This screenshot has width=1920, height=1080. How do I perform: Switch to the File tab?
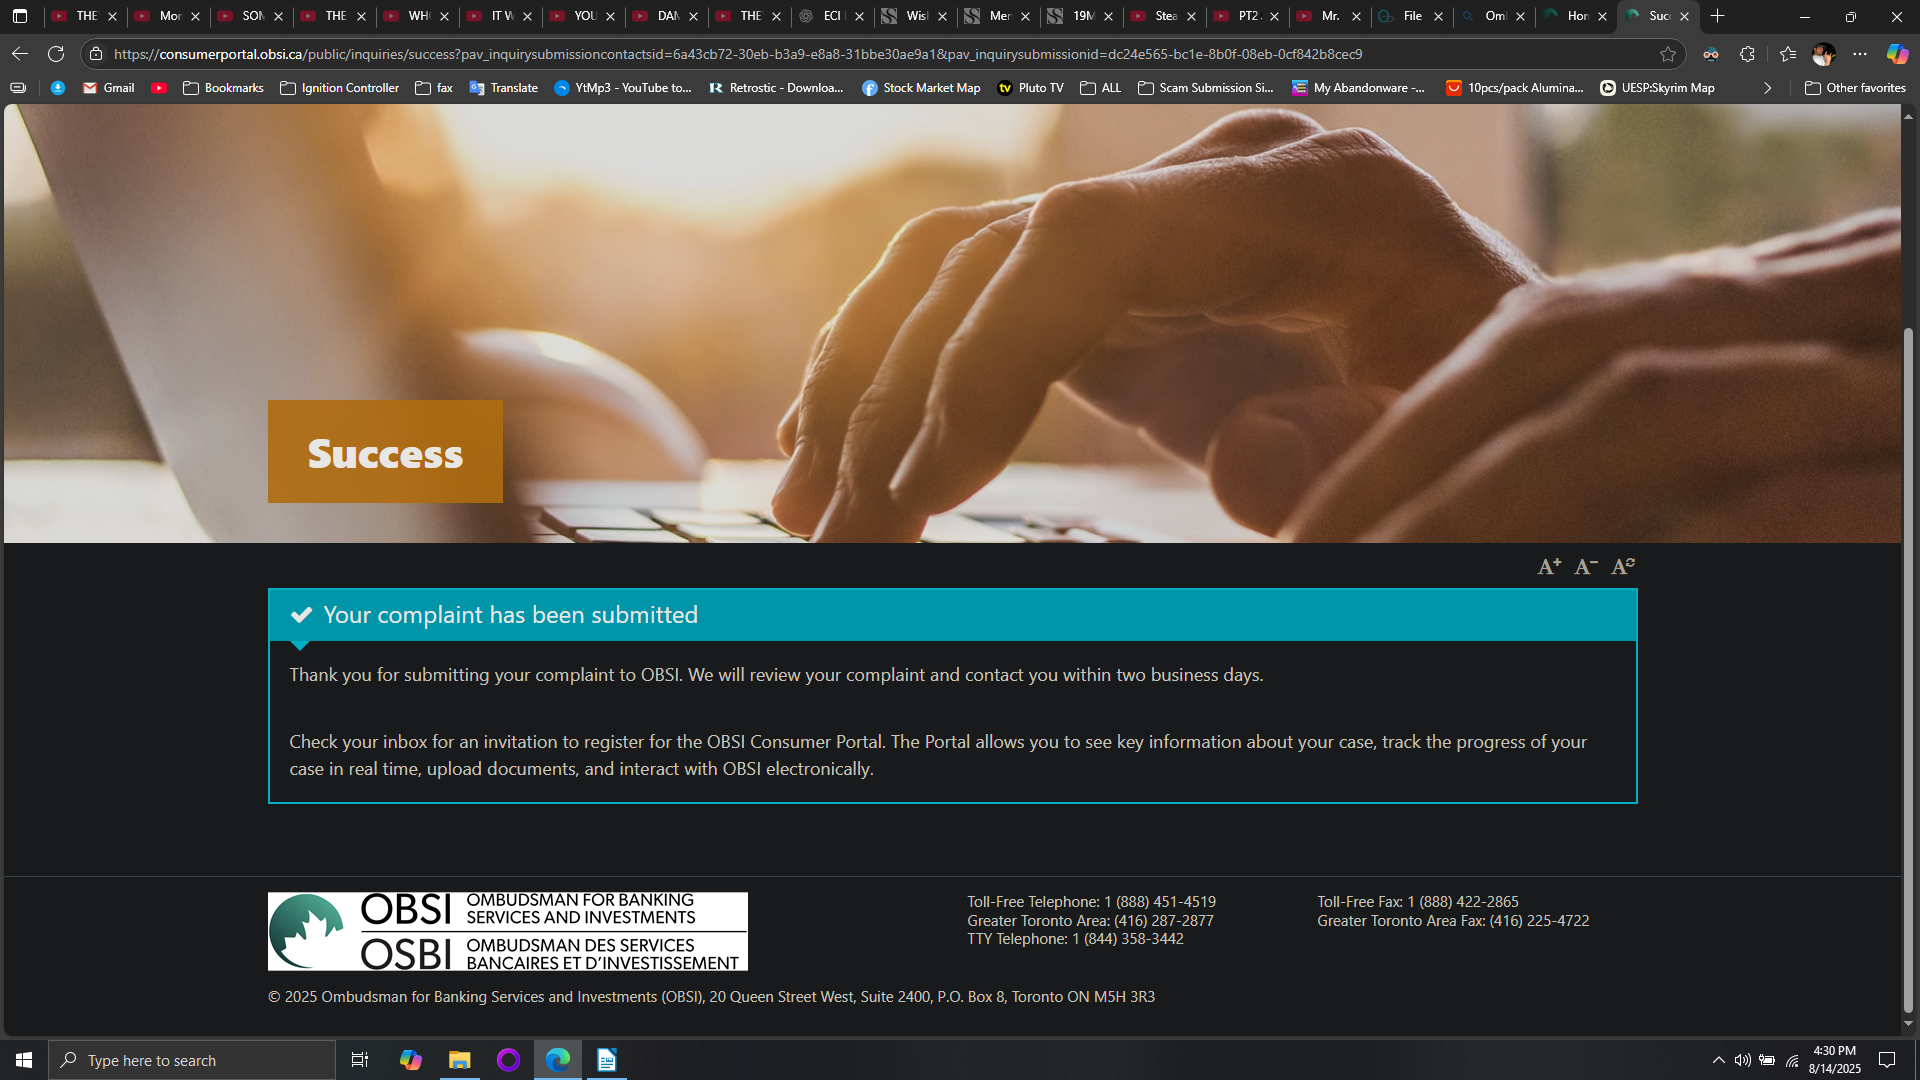click(x=1411, y=16)
